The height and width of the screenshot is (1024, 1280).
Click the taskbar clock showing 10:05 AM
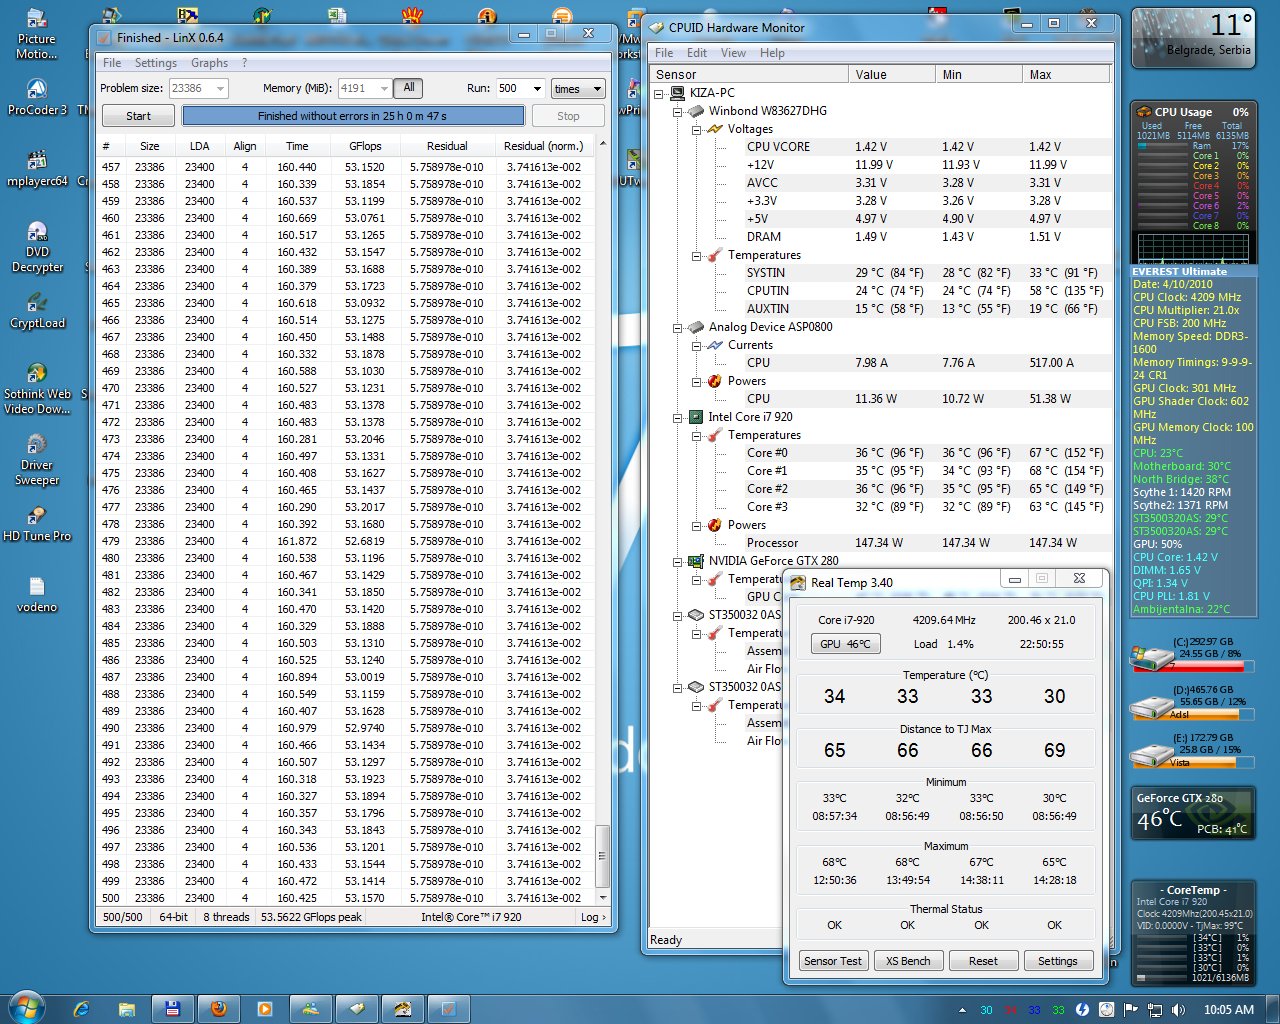[1228, 1010]
